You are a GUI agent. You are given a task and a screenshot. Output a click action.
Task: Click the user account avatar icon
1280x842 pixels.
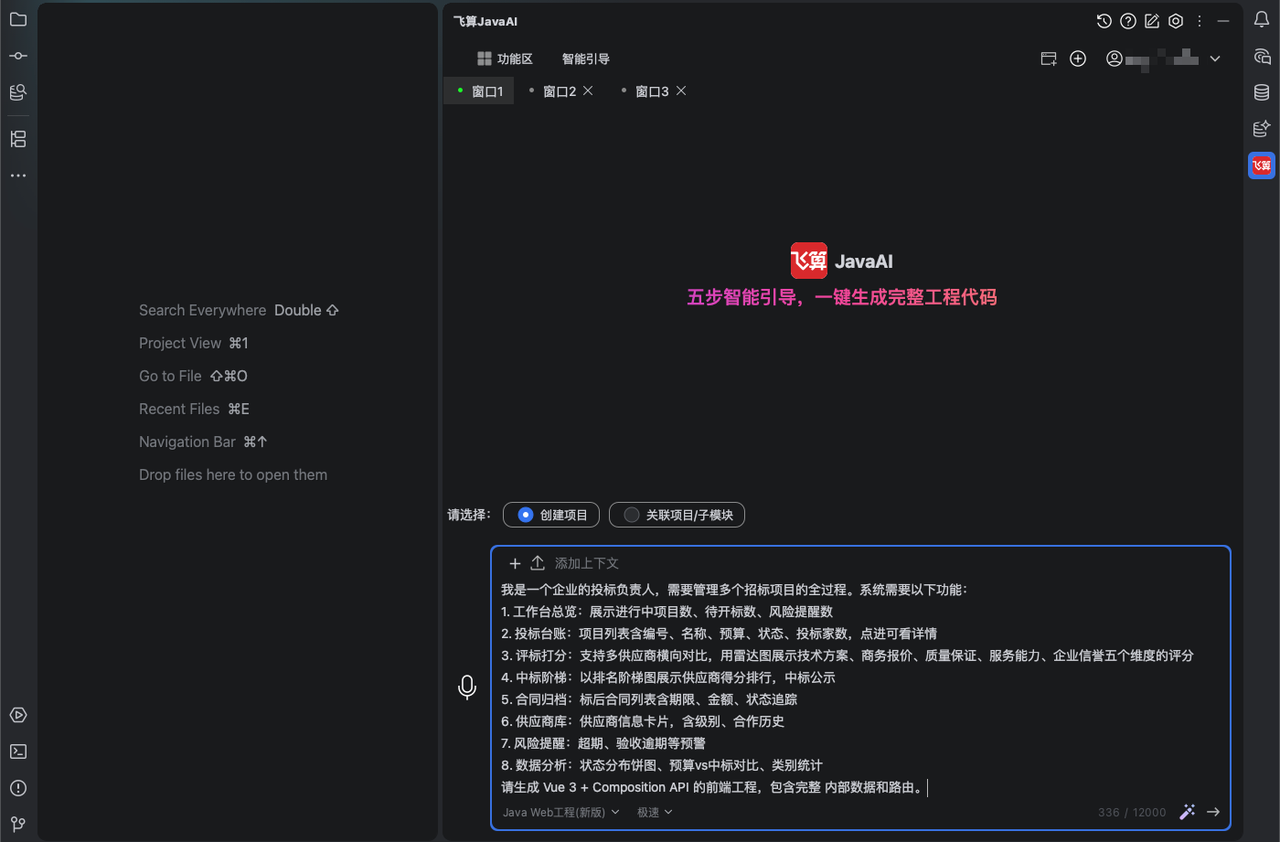pos(1114,59)
